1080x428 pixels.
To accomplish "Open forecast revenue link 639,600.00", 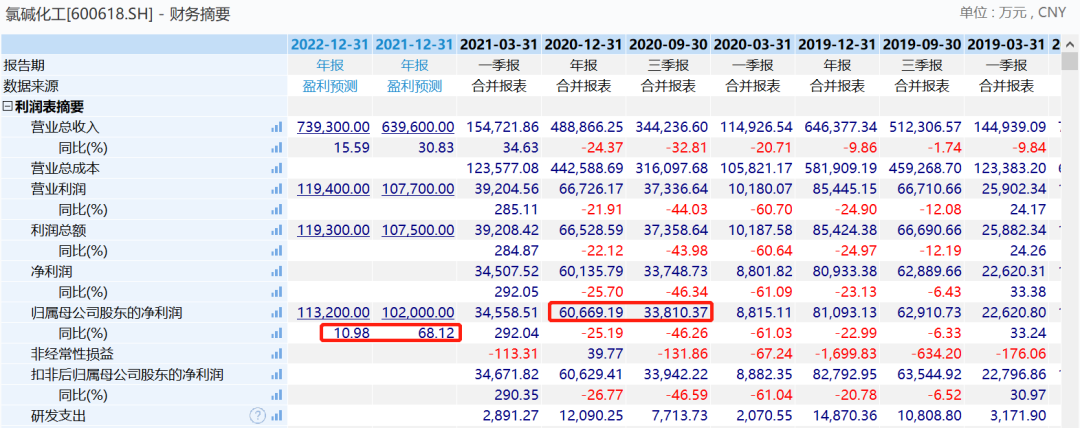I will [418, 128].
